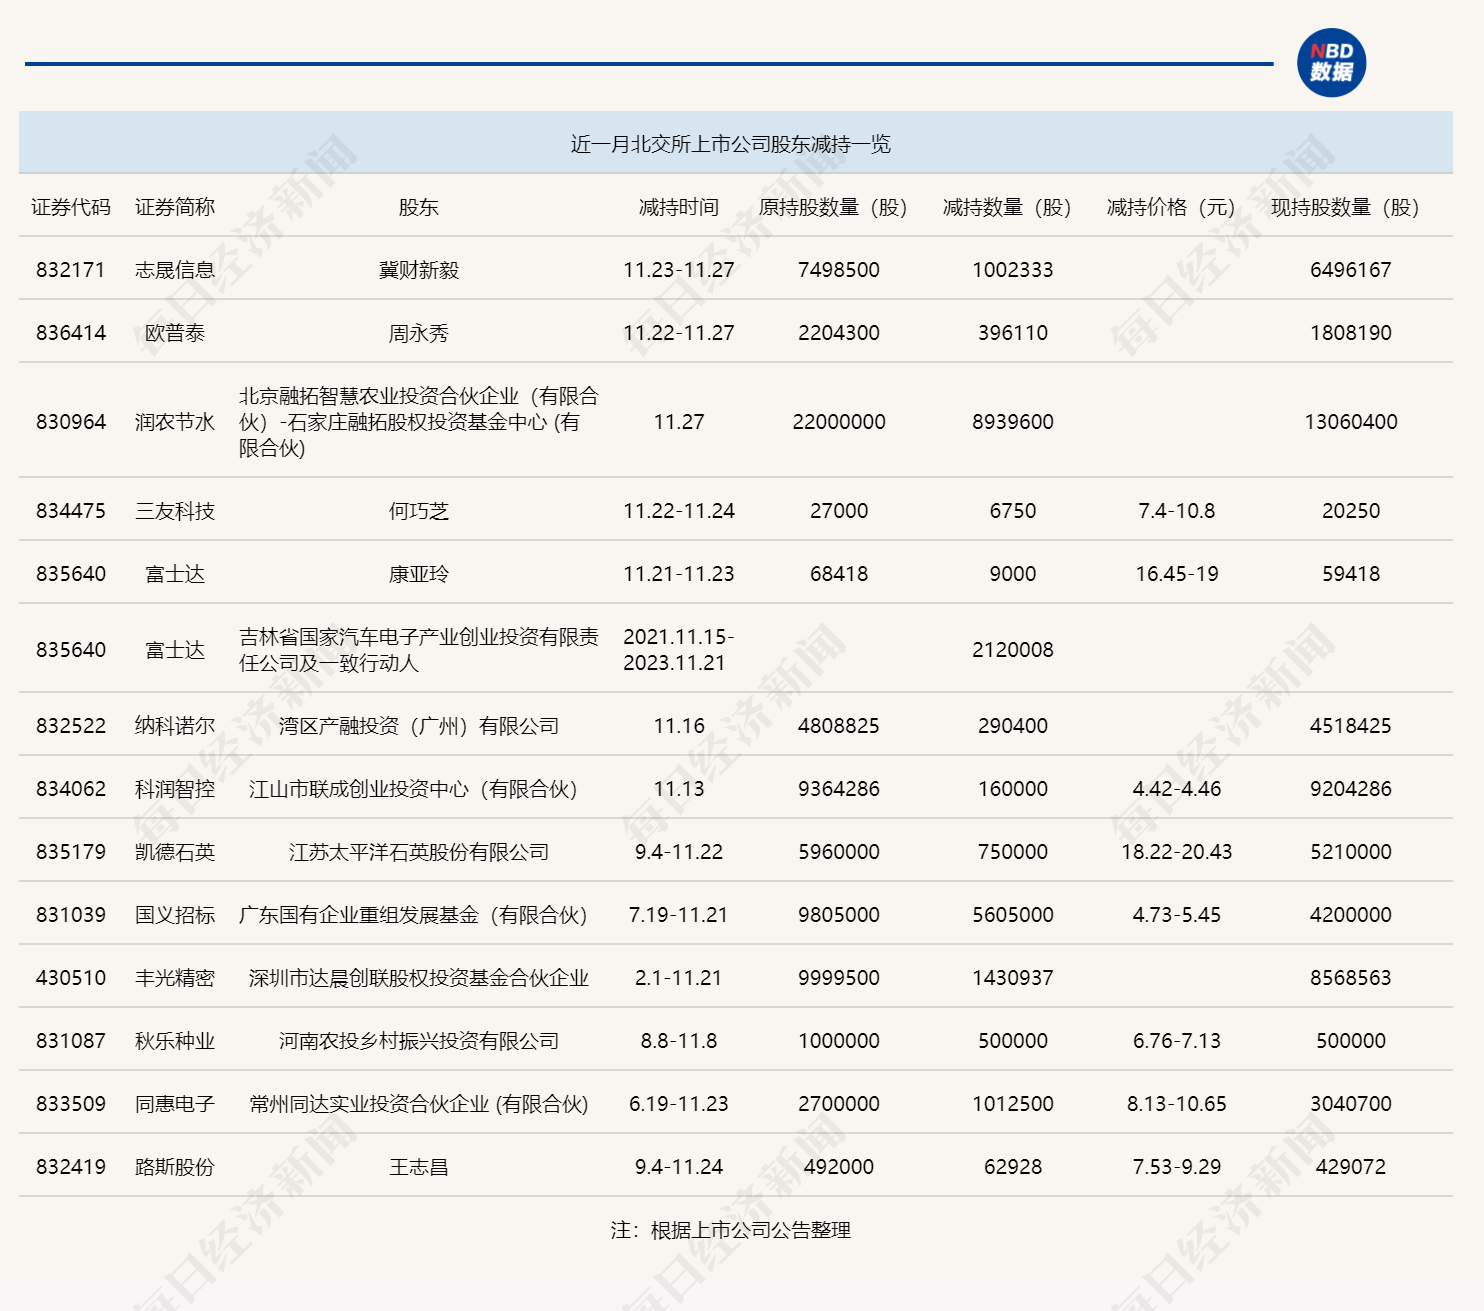Screen dimensions: 1484x1311
Task: Select company name 路斯股份
Action: point(175,1167)
